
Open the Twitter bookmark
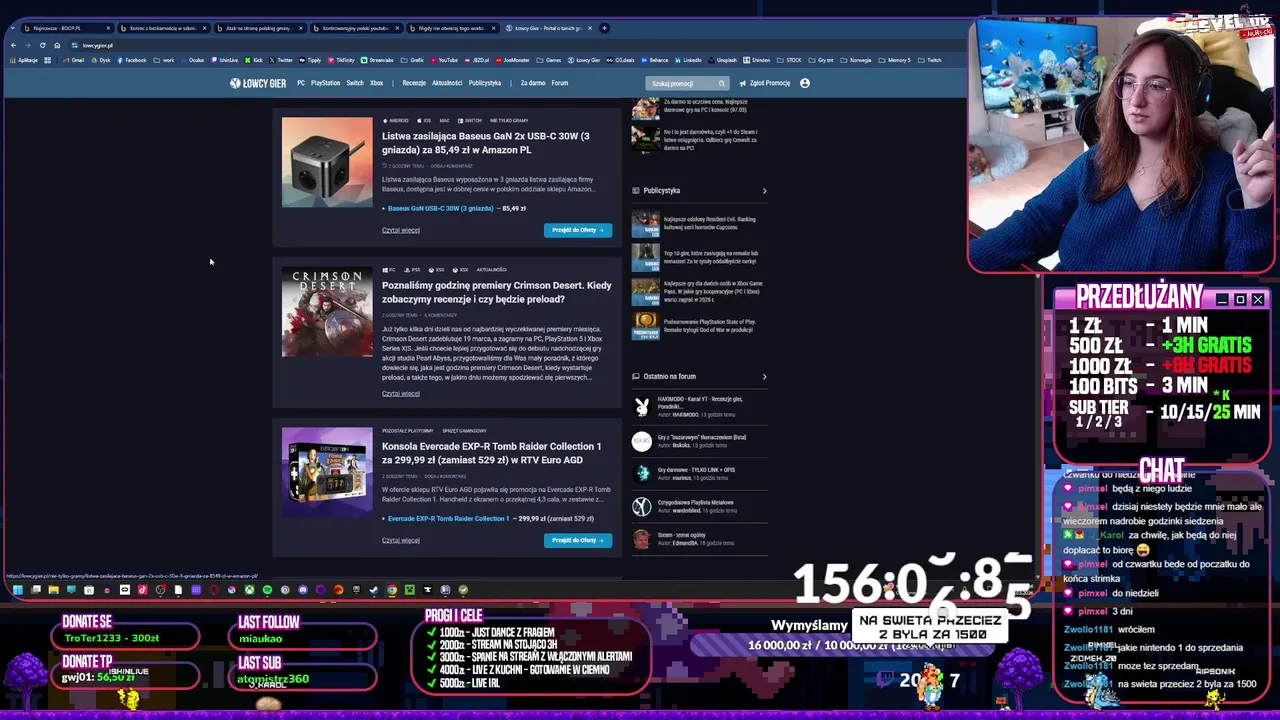tap(281, 60)
